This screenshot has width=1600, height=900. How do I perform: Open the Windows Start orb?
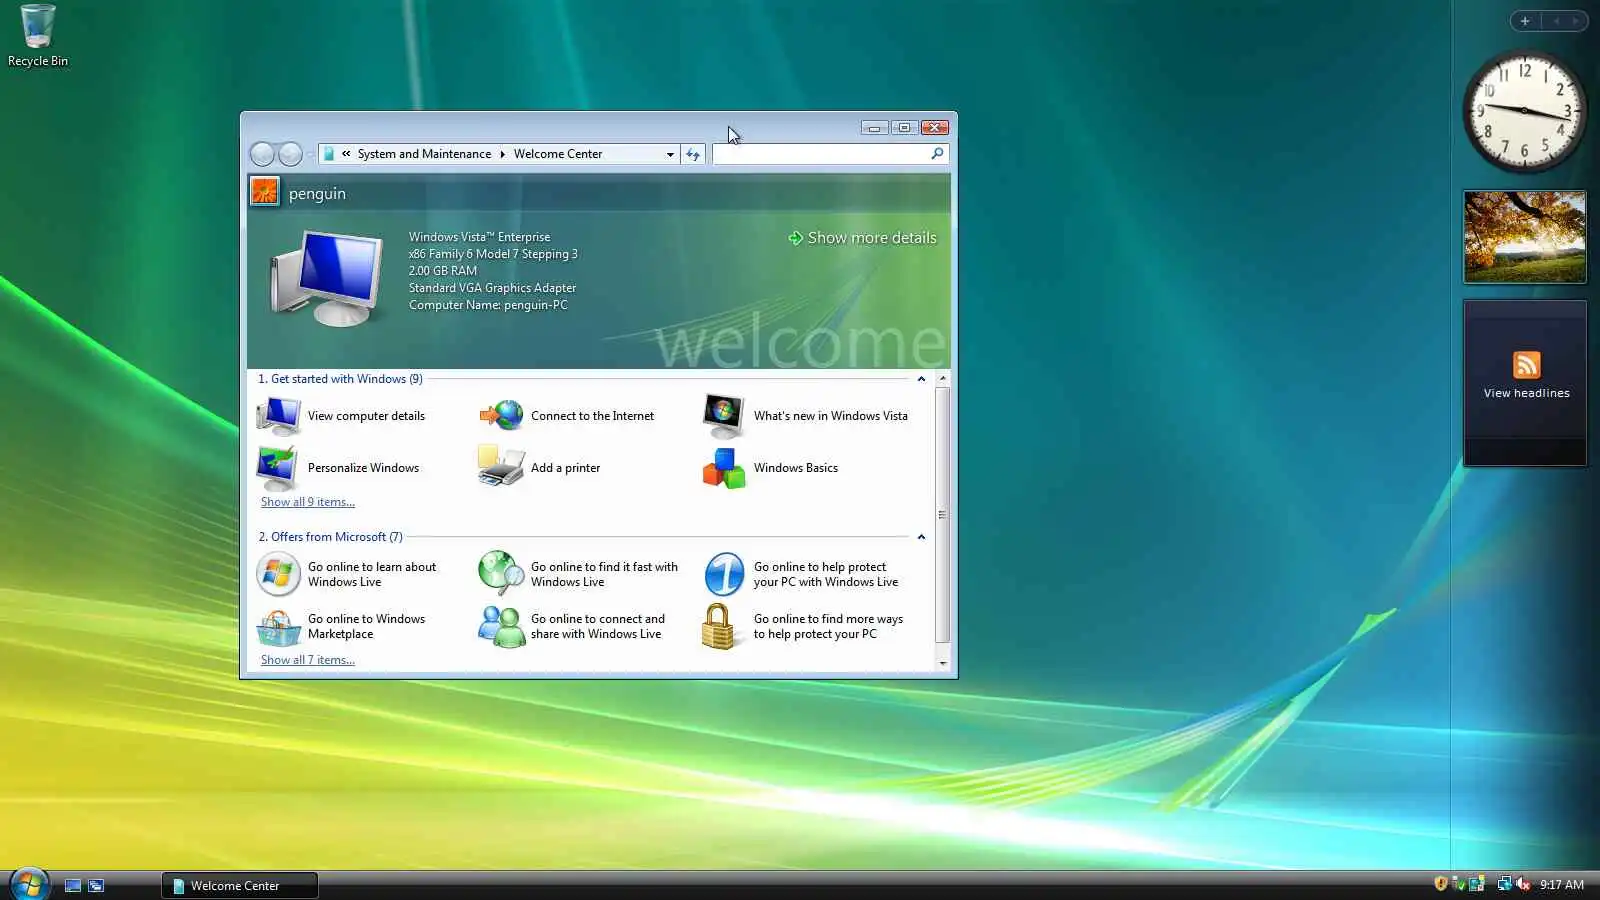click(29, 885)
